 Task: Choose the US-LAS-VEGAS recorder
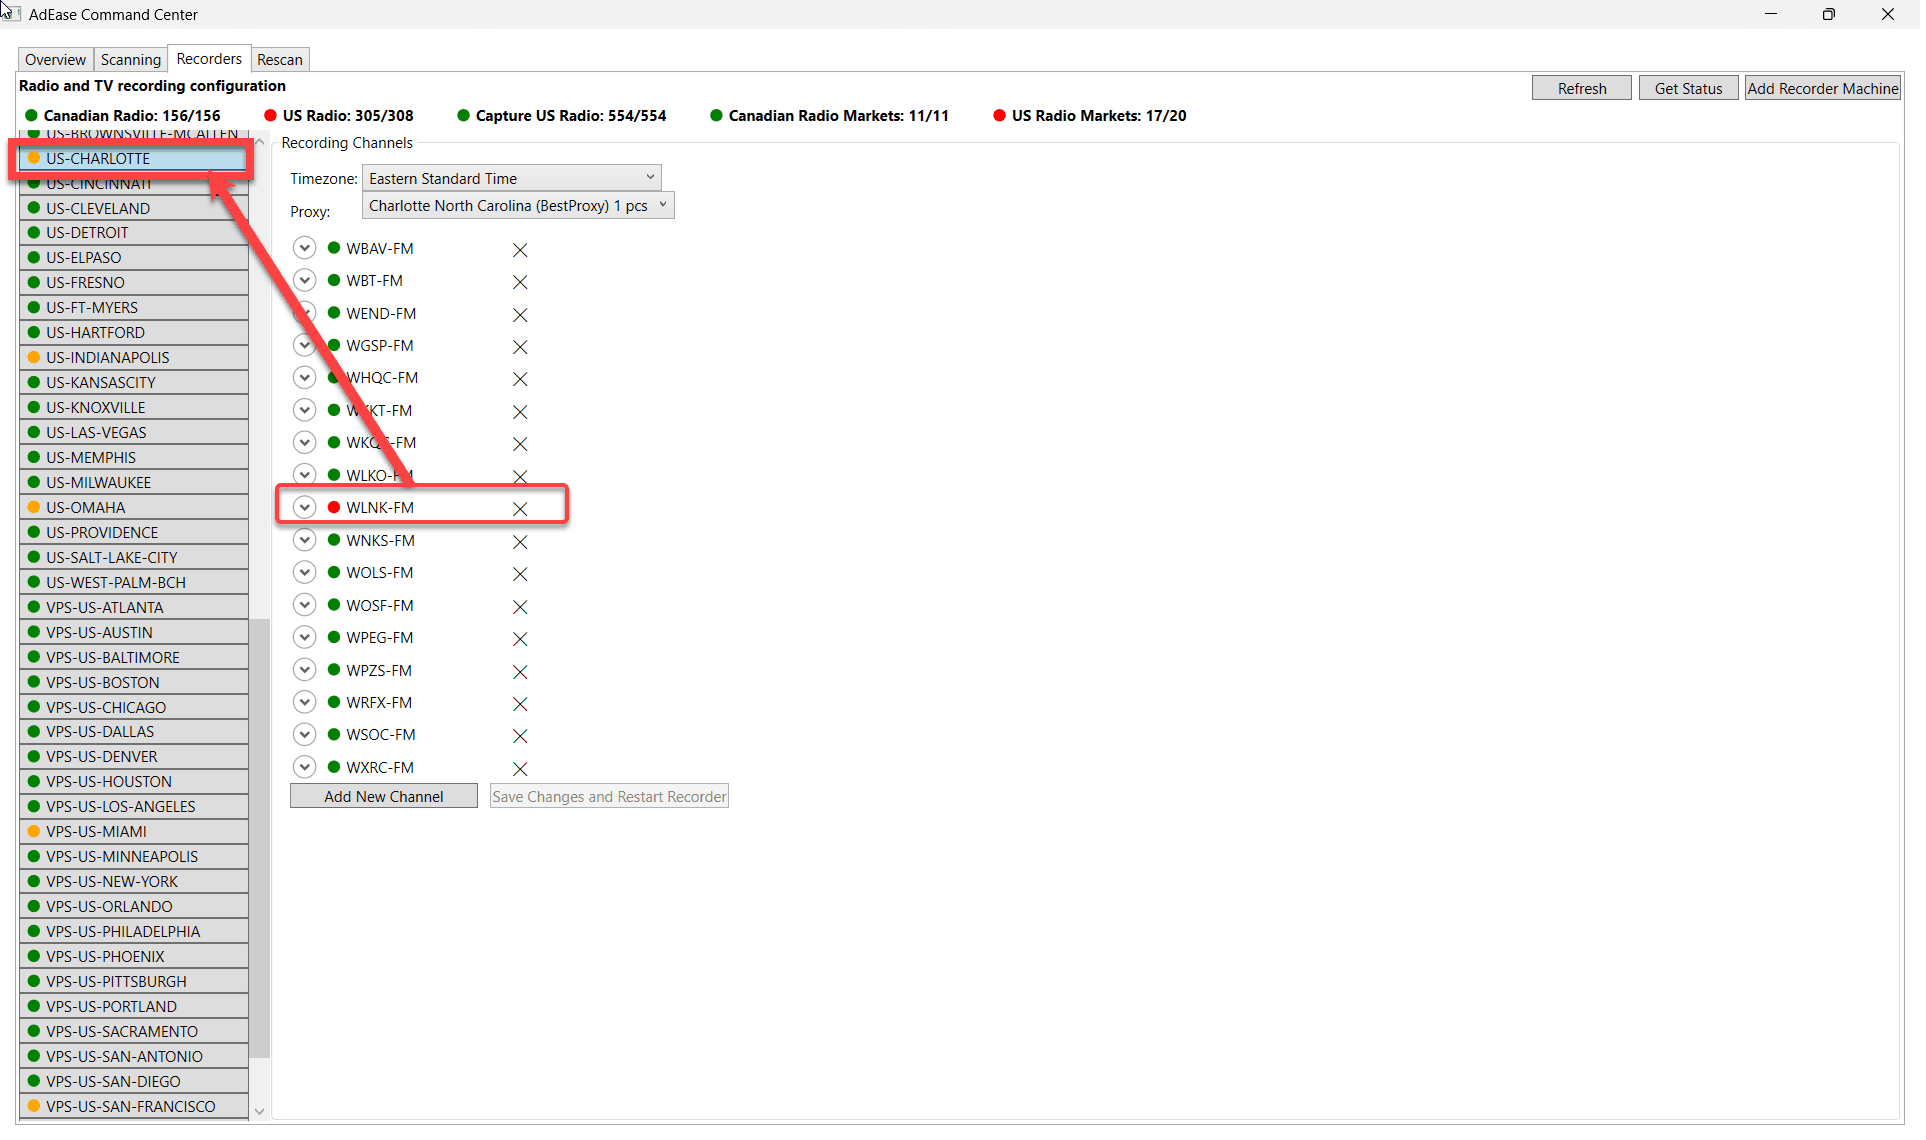[134, 432]
